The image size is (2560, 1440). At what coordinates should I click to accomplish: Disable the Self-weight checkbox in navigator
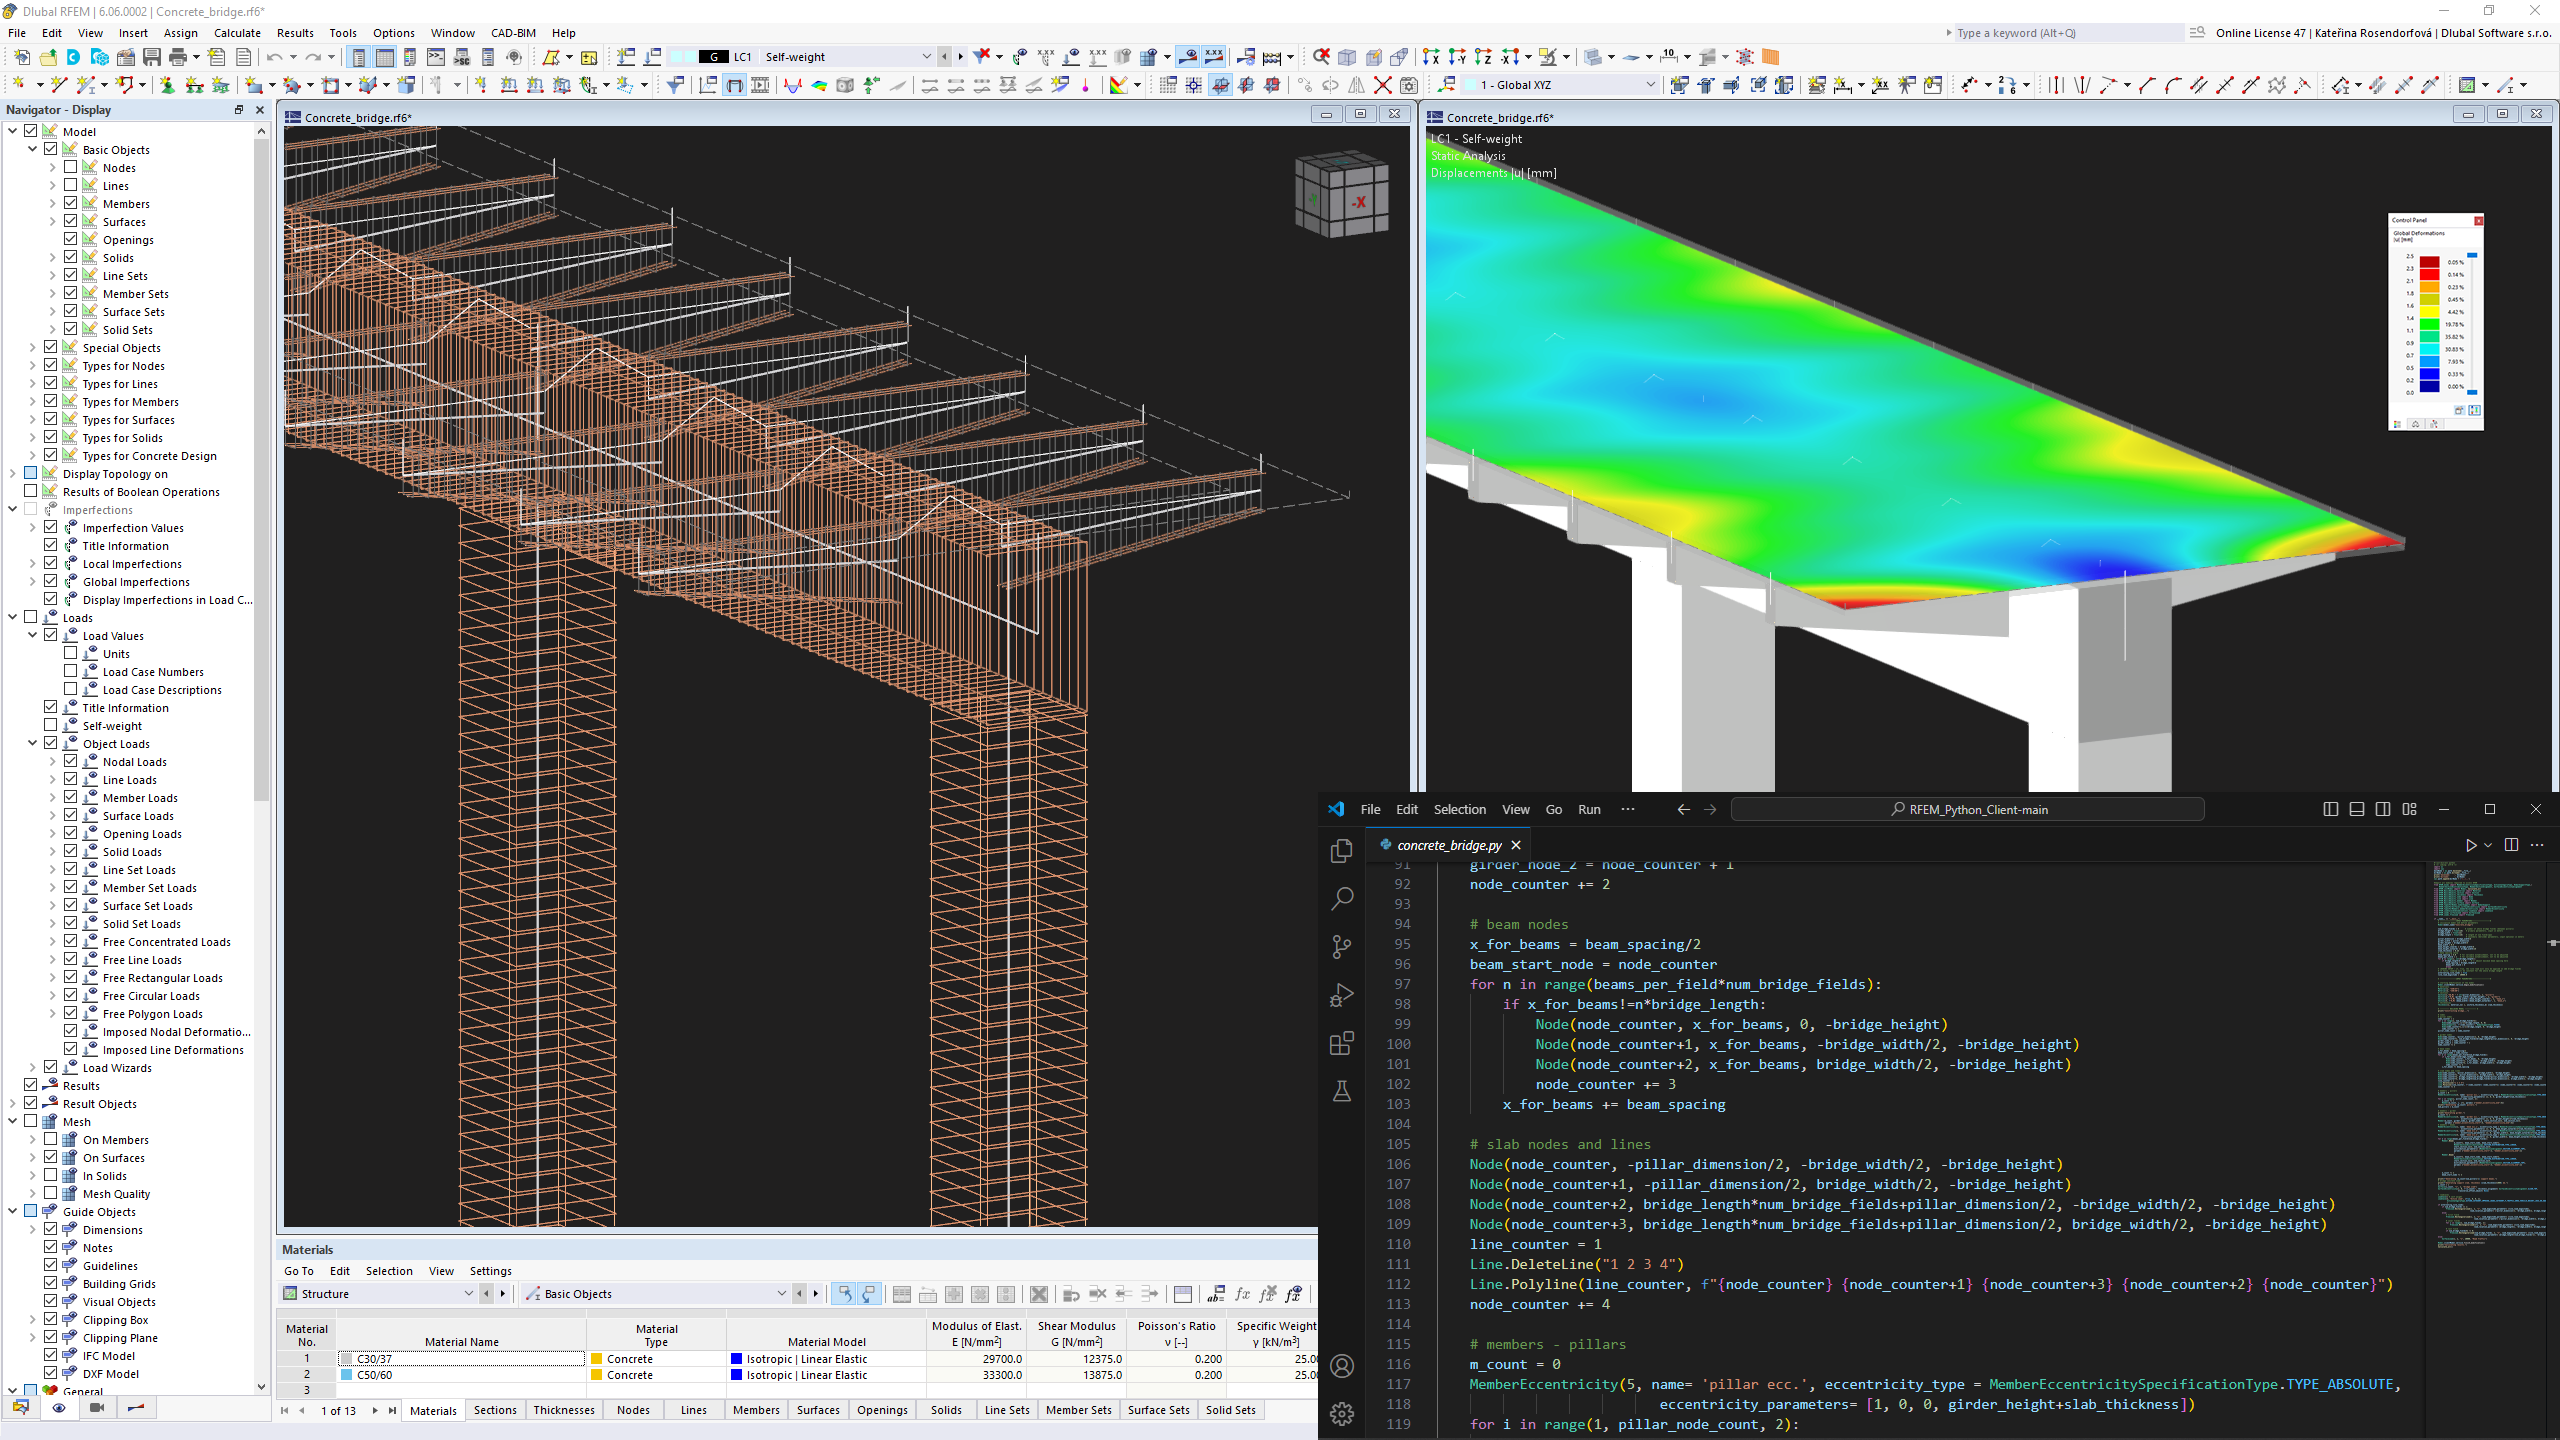[49, 725]
